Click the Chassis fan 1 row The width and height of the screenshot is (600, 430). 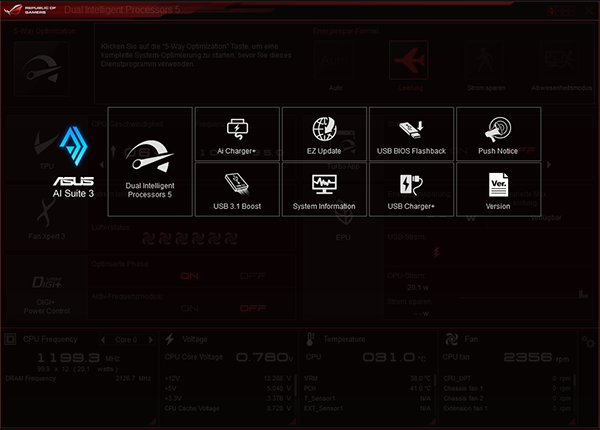coord(507,388)
